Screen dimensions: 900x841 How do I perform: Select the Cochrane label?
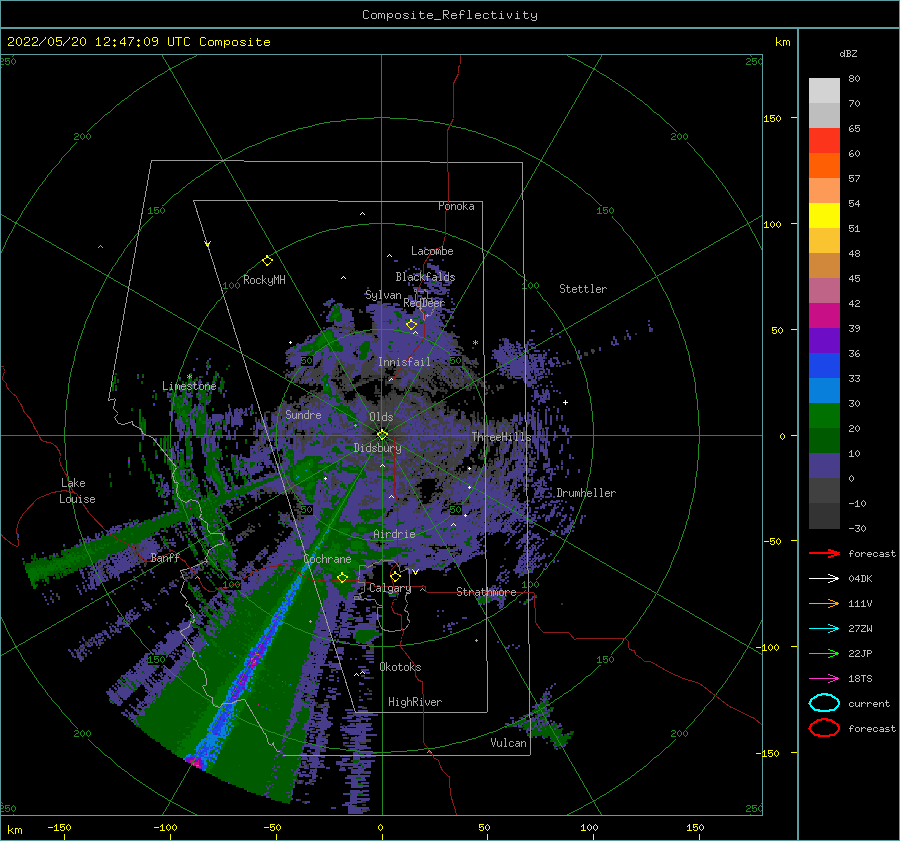[x=327, y=559]
